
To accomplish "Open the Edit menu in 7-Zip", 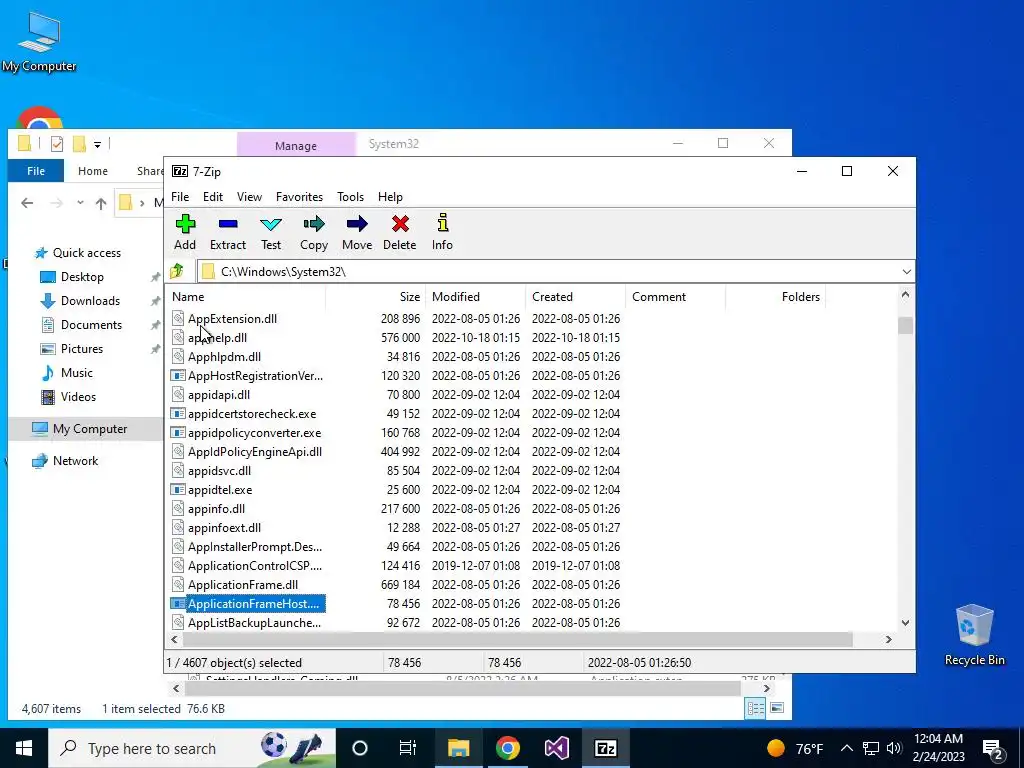I will coord(213,197).
